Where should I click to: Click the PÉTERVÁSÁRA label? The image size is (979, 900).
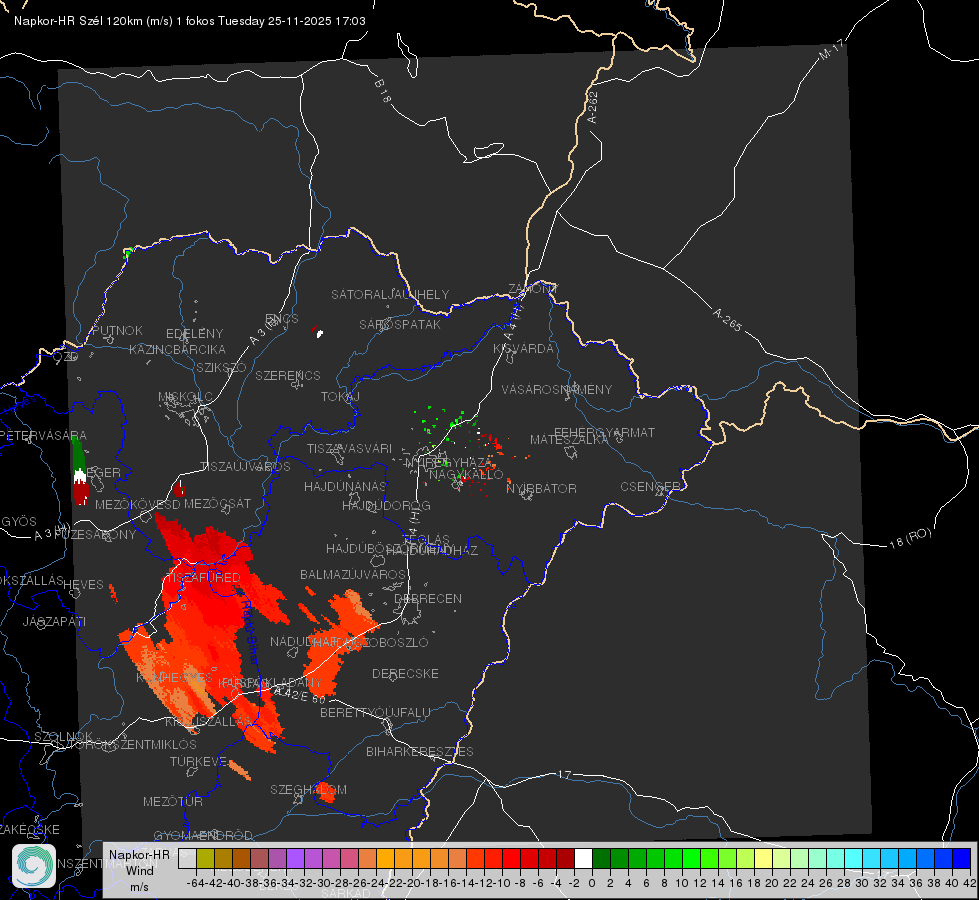(43, 435)
